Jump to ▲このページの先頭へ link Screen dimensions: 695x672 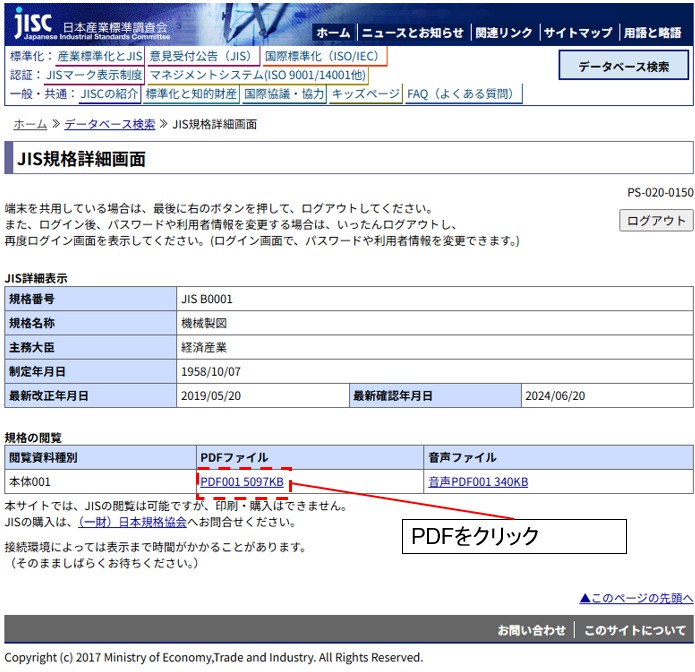tap(636, 598)
